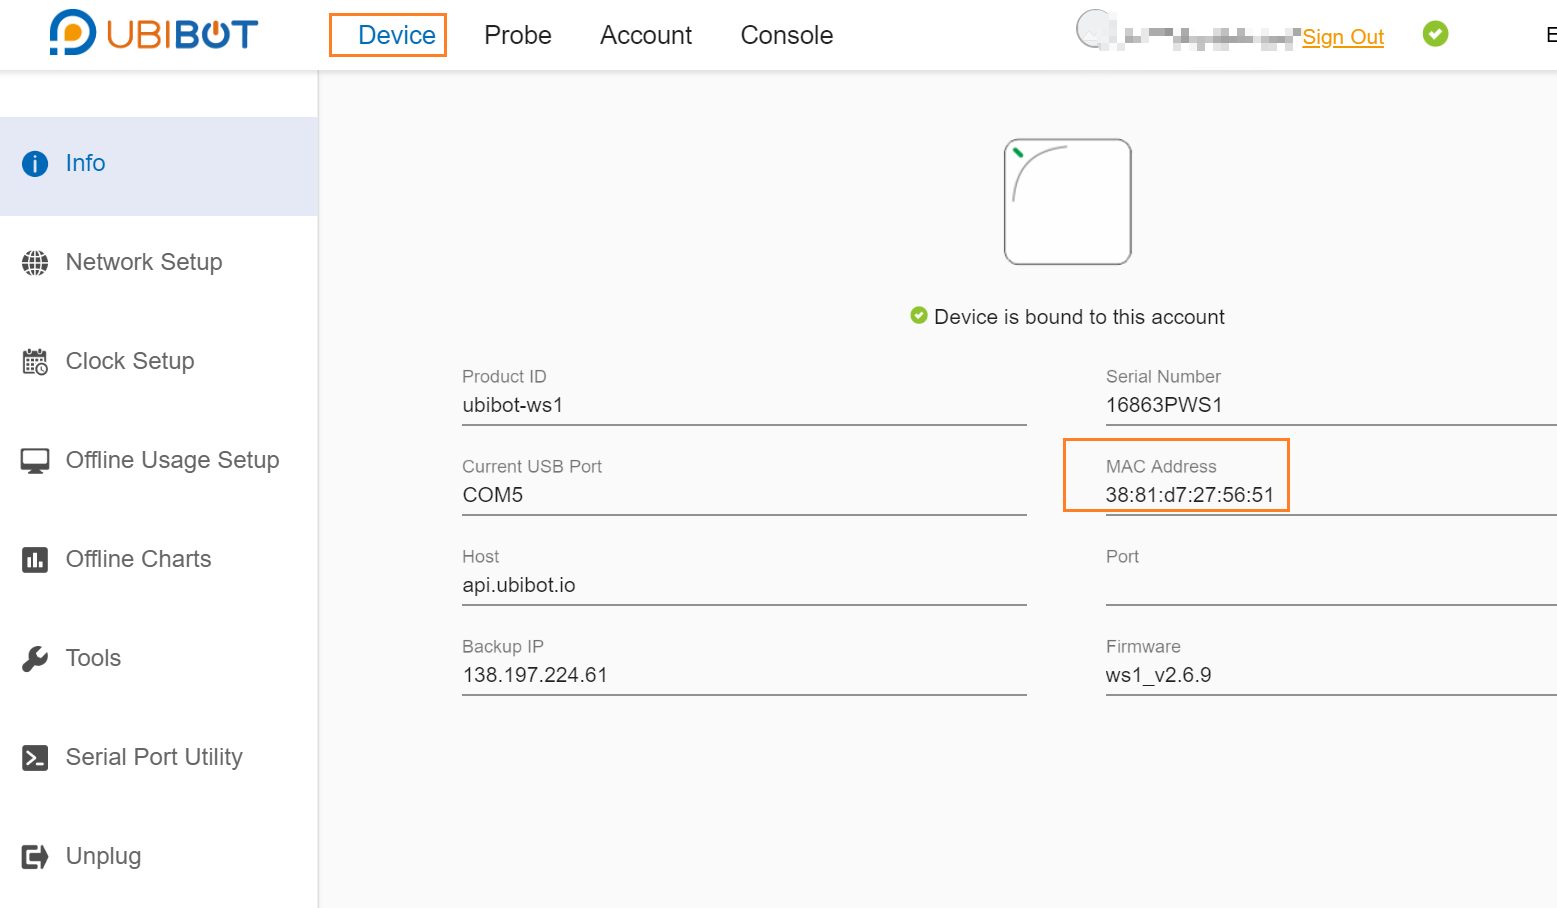1557x908 pixels.
Task: Click the Current USB Port field COM5
Action: point(744,495)
